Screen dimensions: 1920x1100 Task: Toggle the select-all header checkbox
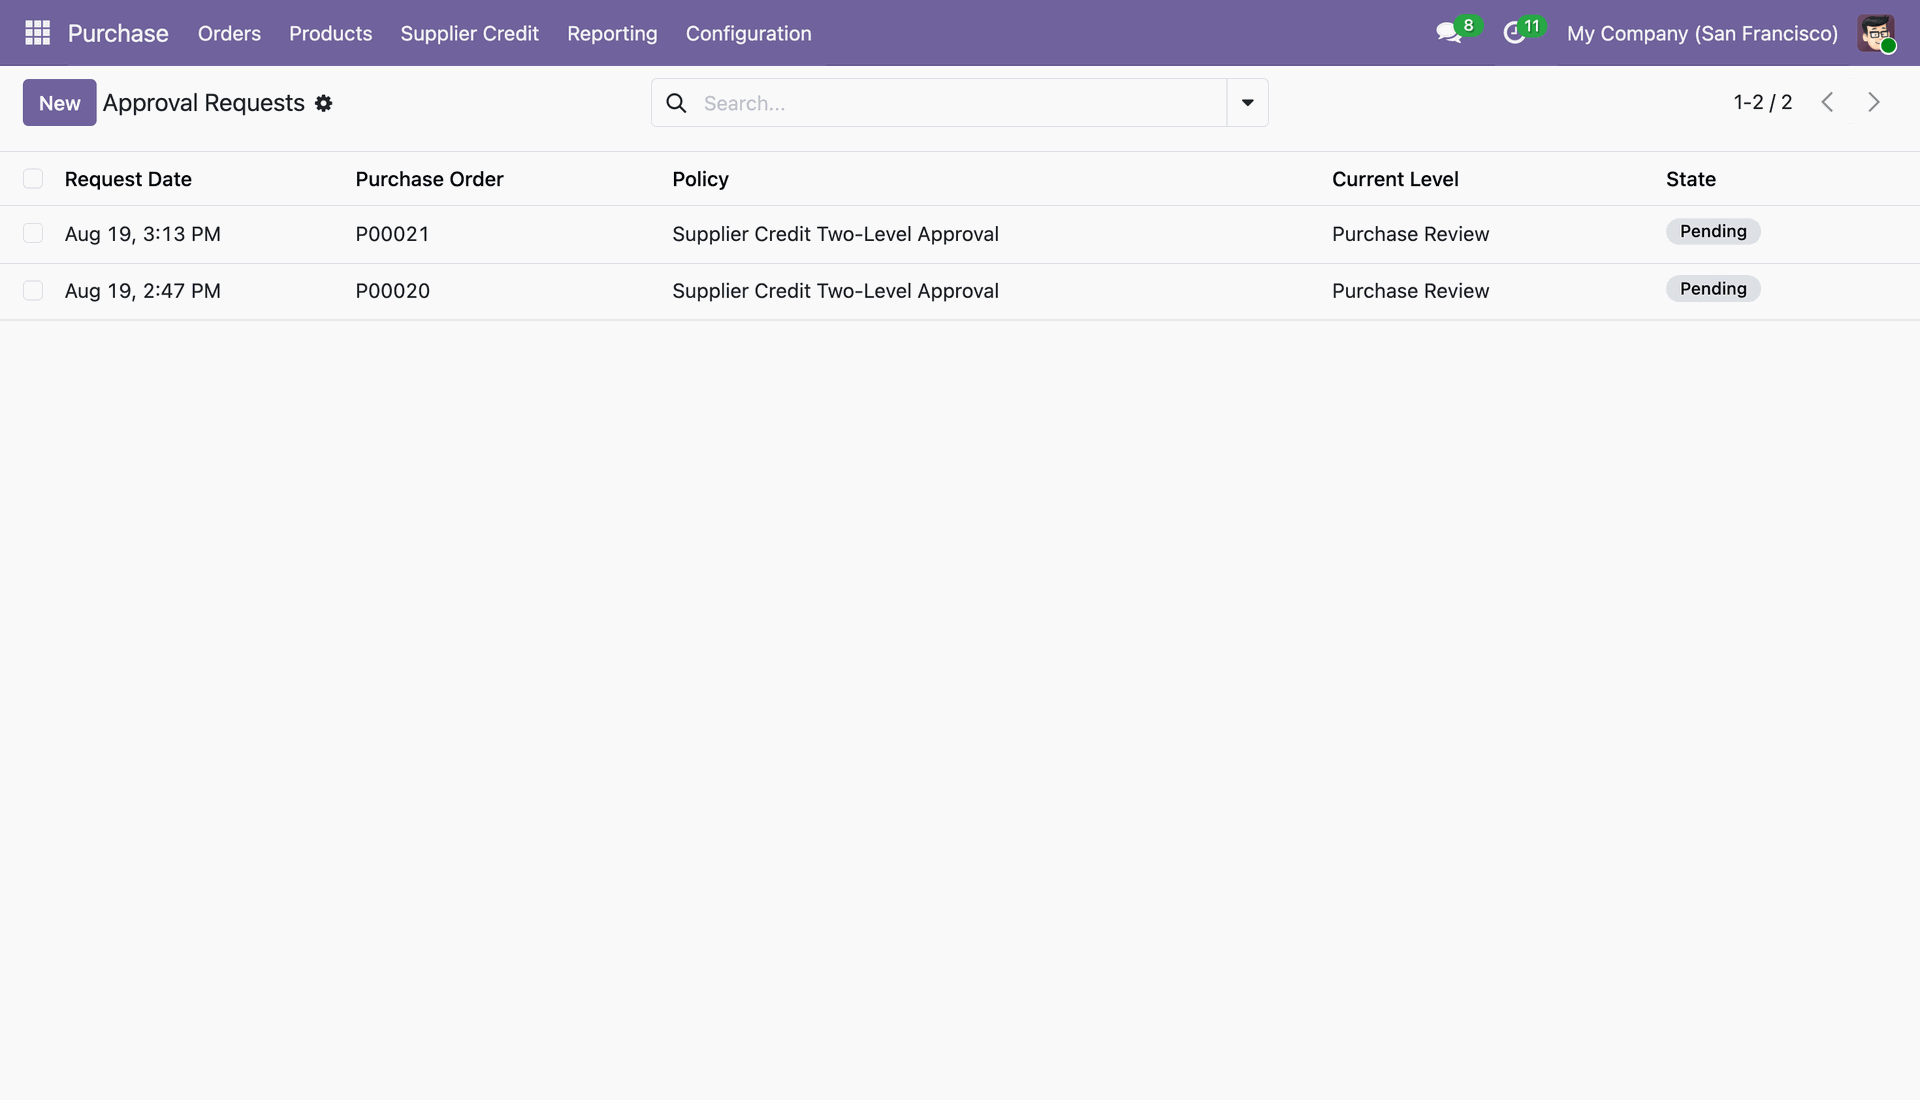tap(33, 179)
